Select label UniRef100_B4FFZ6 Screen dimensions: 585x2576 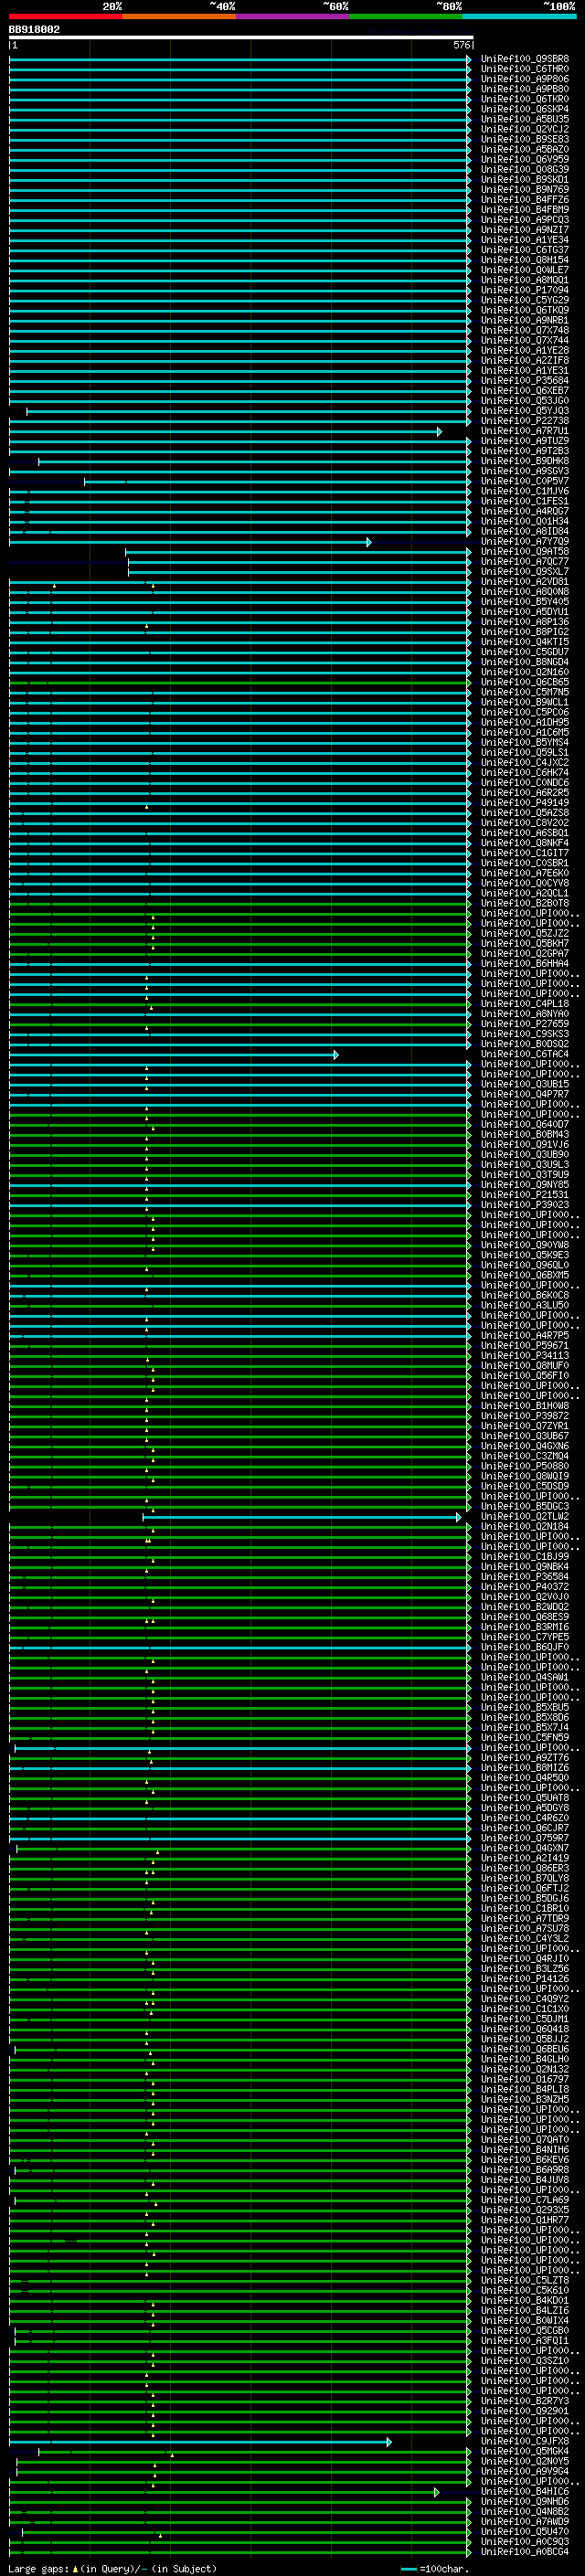pos(525,200)
